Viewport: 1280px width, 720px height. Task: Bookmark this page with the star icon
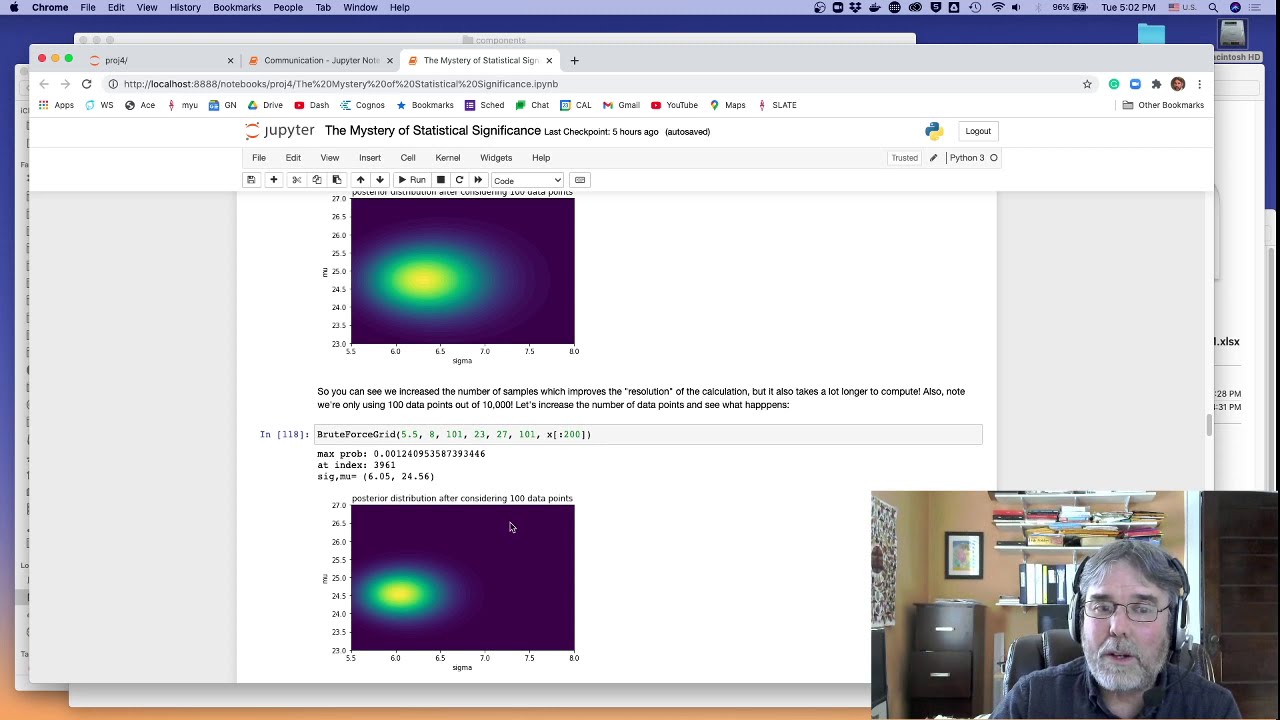click(x=1087, y=84)
